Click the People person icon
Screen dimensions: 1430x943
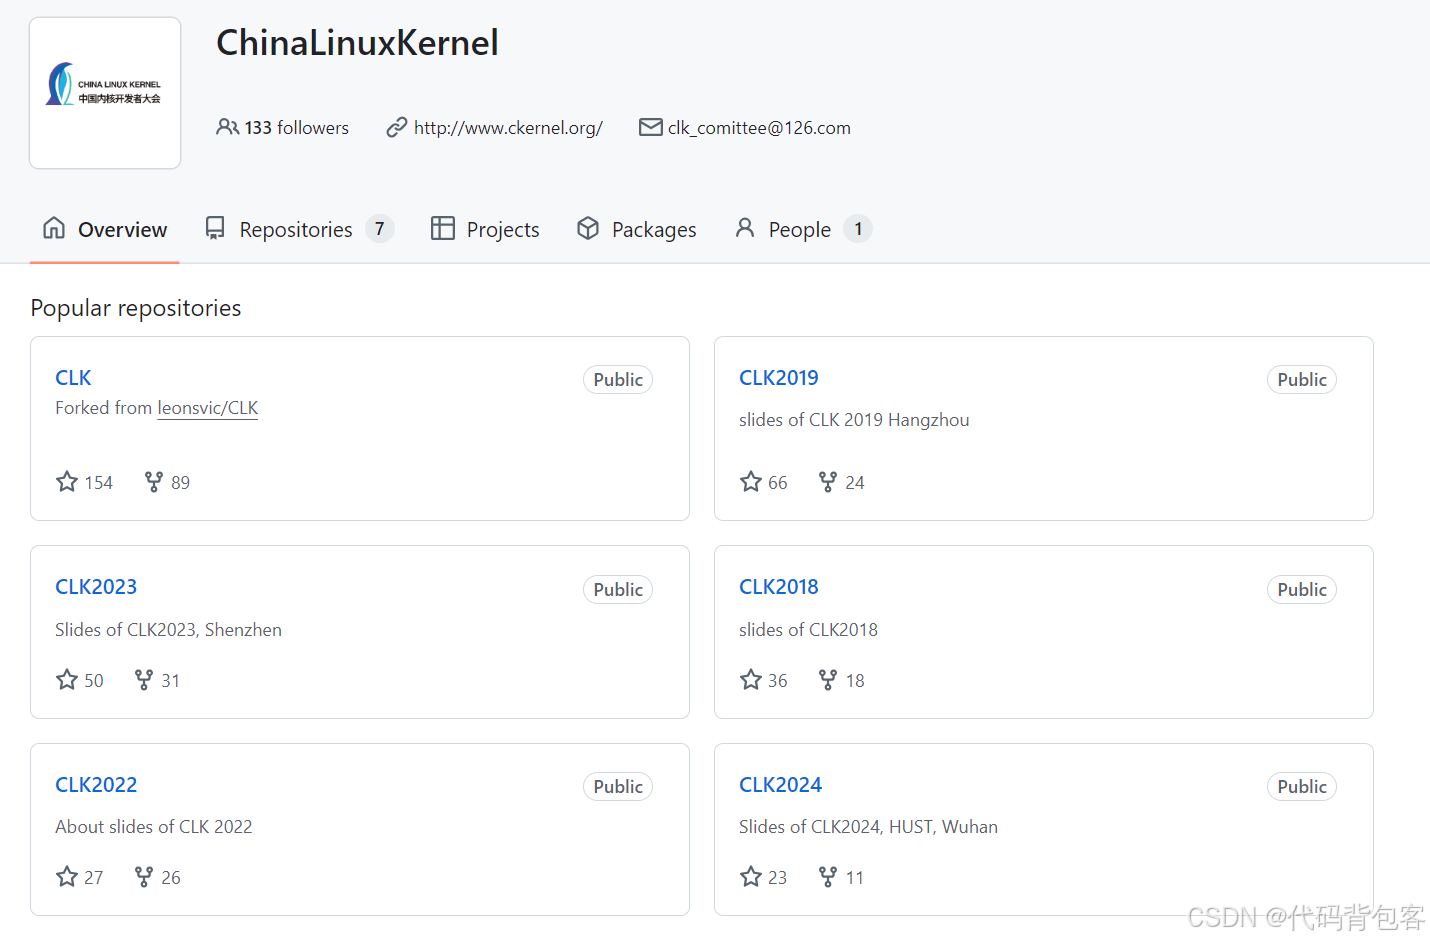[745, 228]
